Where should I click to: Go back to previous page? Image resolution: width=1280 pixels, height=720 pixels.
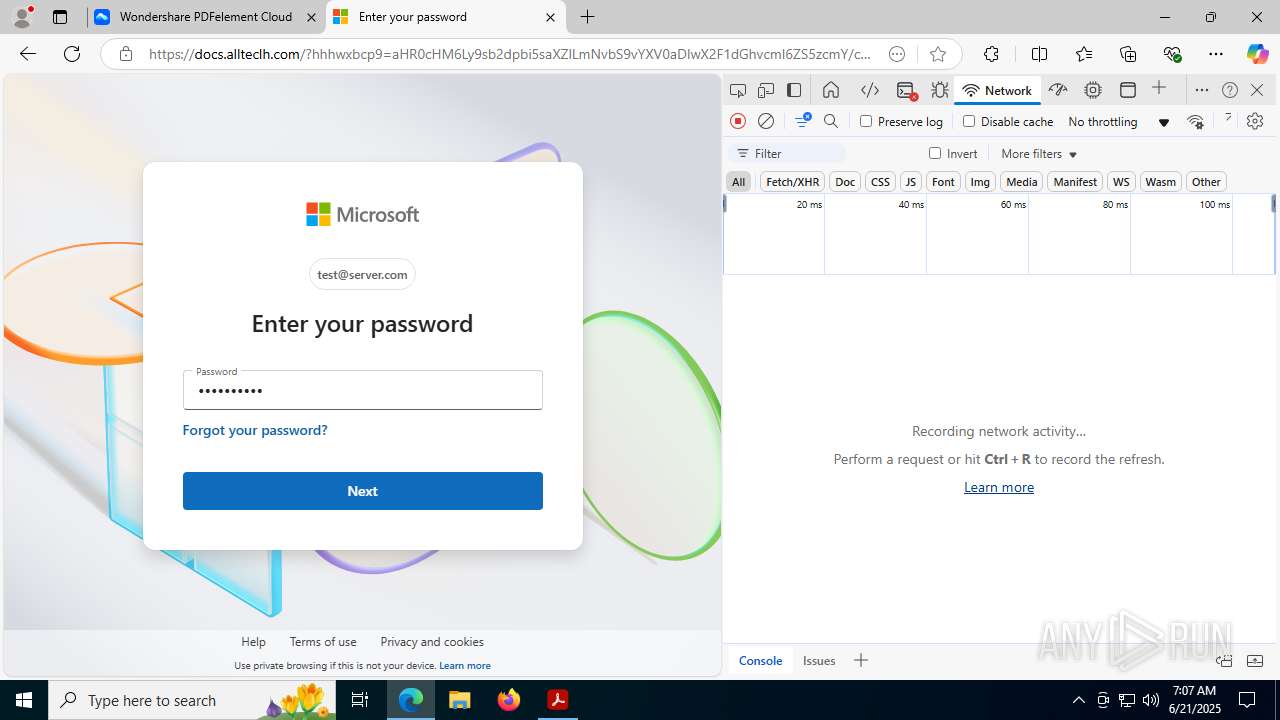point(28,54)
